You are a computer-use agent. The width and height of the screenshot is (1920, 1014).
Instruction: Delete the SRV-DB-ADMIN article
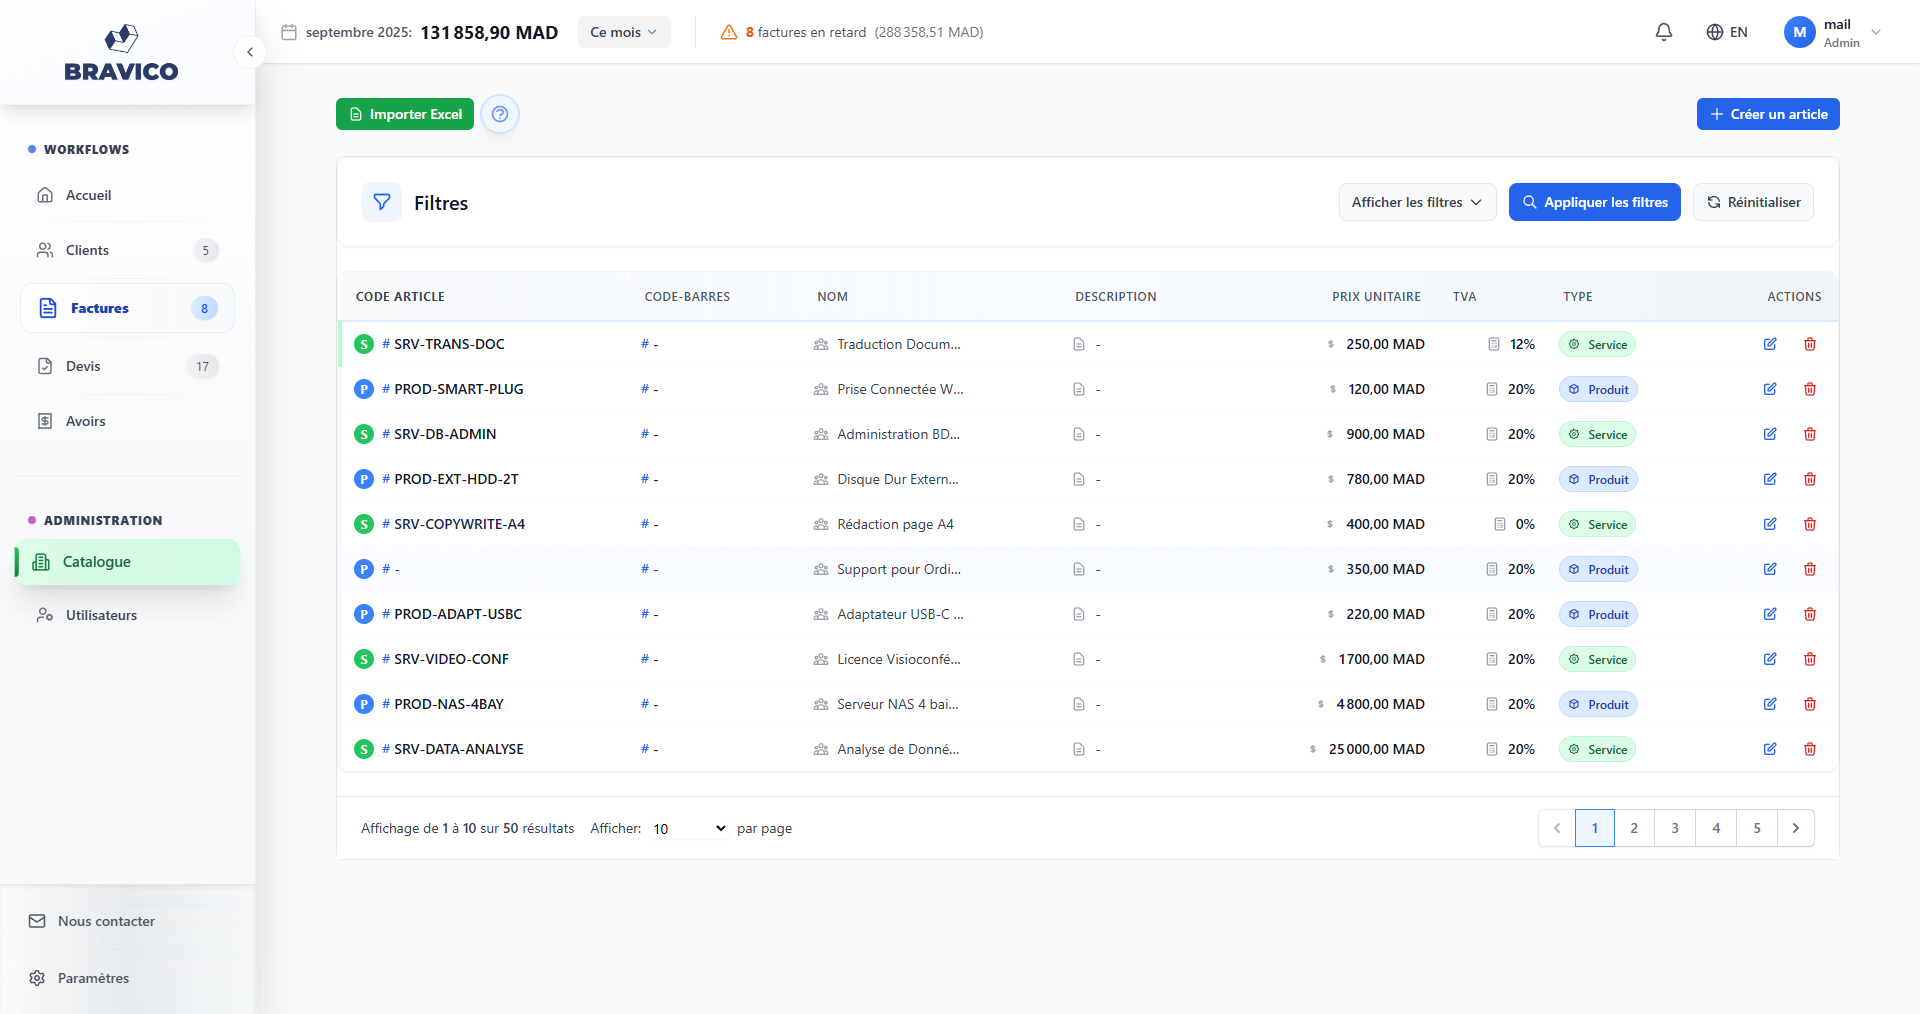pyautogui.click(x=1810, y=434)
